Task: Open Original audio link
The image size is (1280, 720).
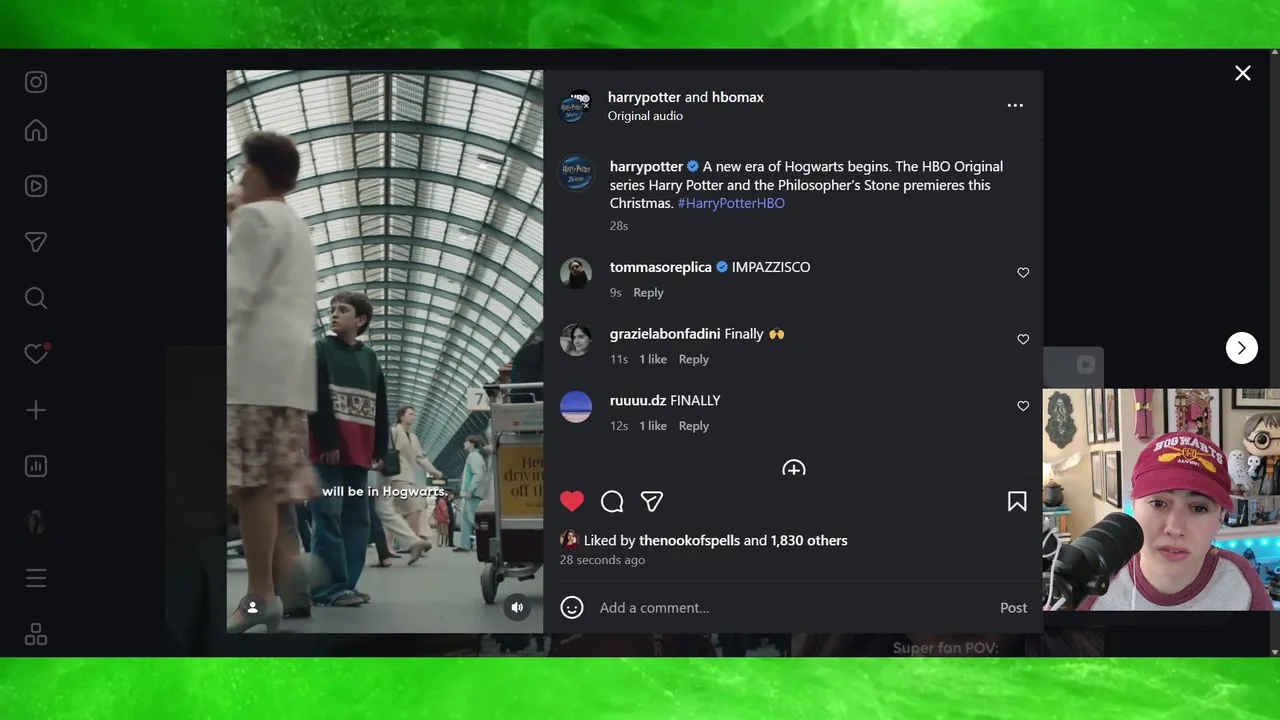Action: 645,116
